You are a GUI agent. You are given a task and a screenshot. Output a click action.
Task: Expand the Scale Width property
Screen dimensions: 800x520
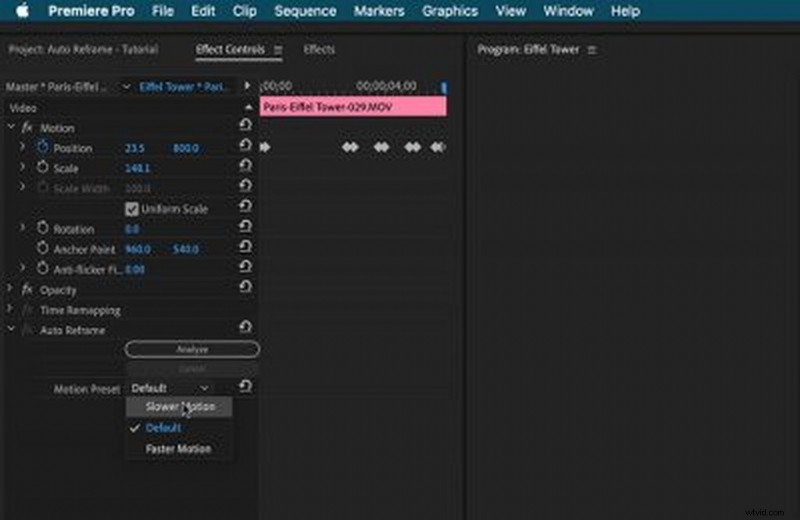(x=22, y=187)
